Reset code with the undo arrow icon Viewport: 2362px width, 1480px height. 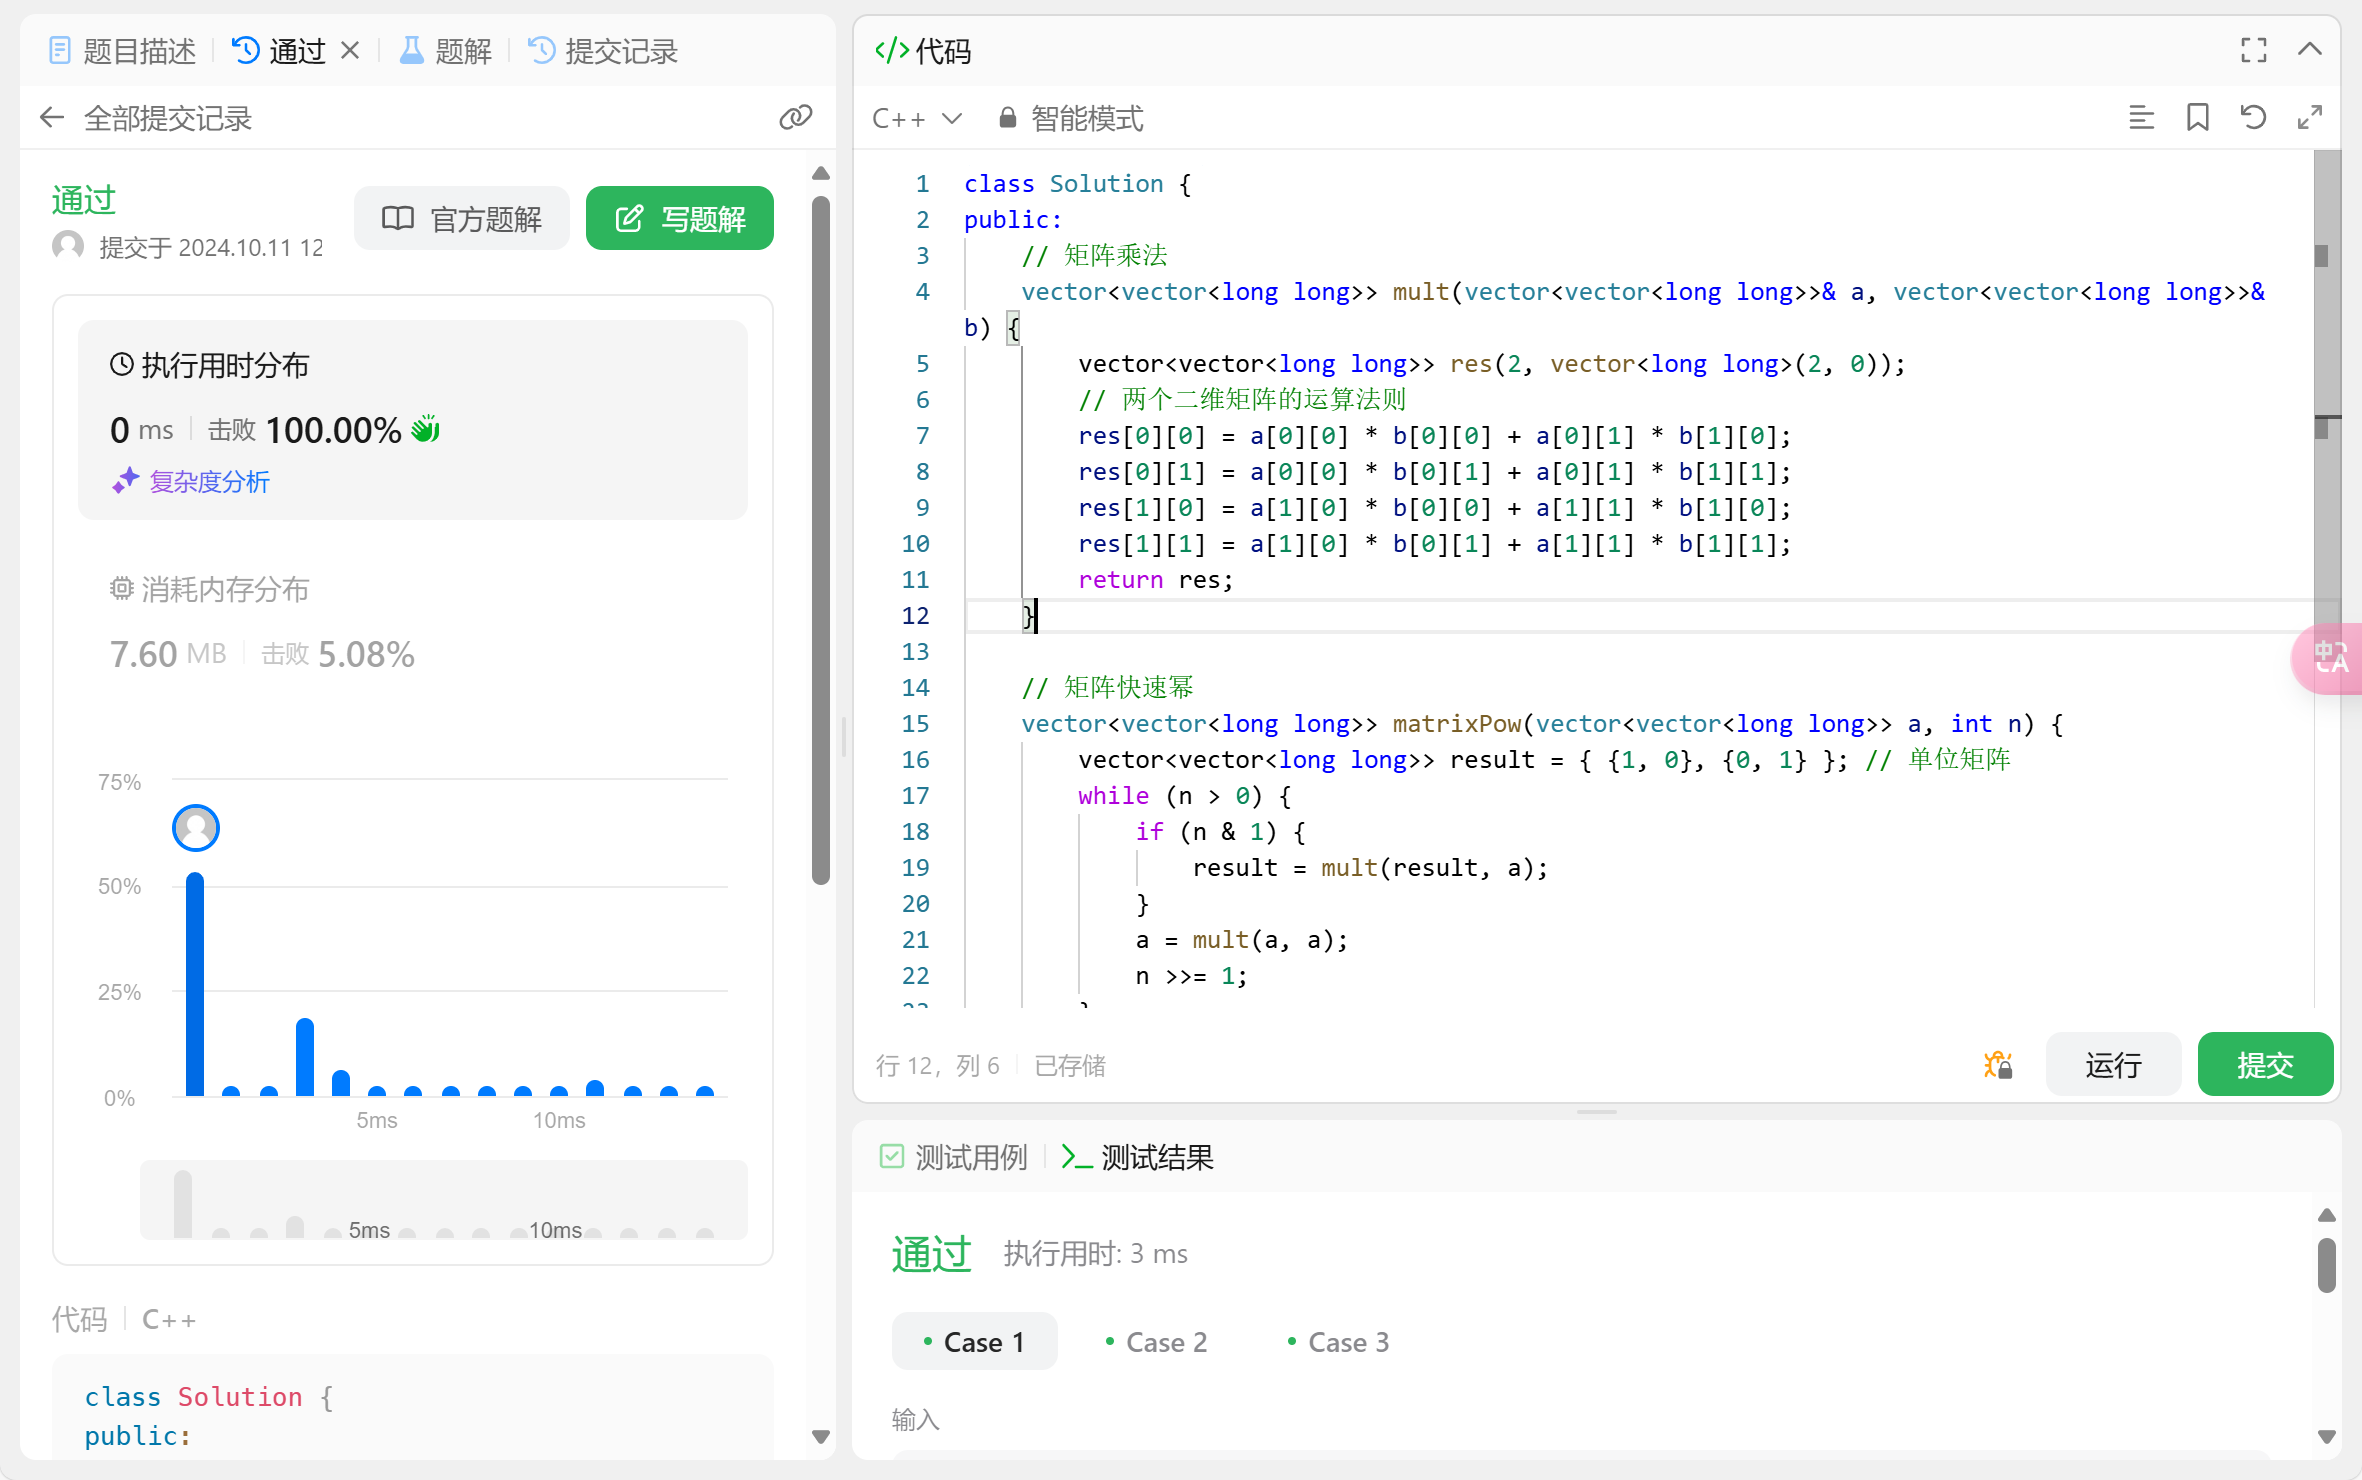point(2253,118)
